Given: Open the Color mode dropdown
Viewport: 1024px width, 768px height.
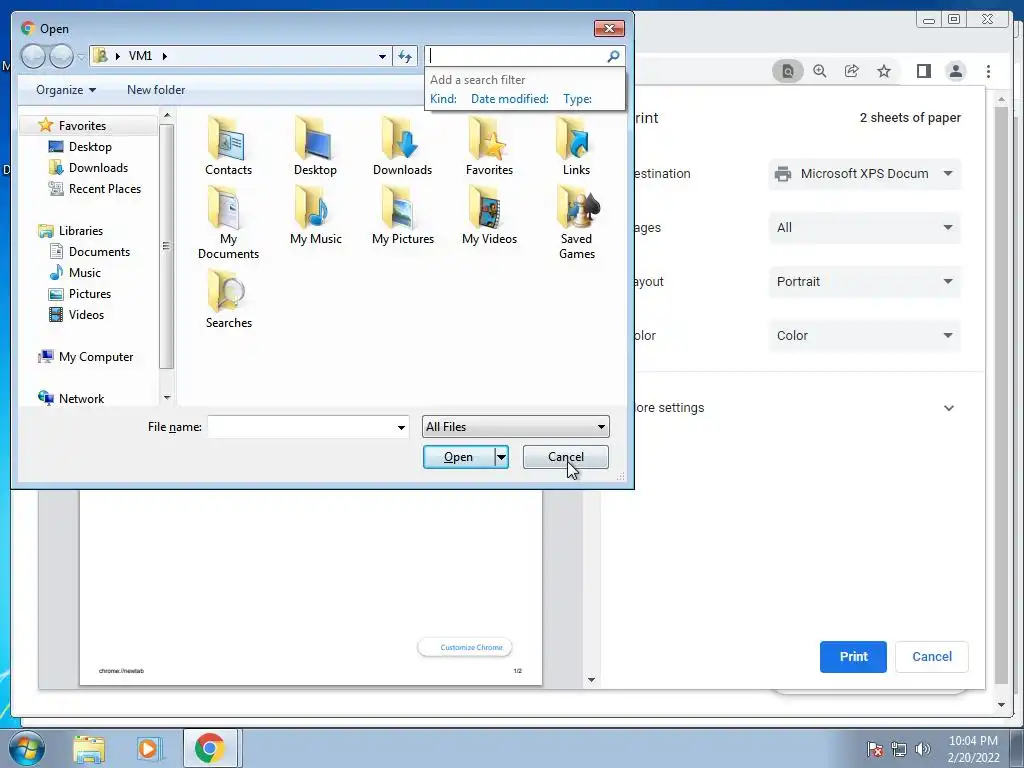Looking at the screenshot, I should [865, 336].
